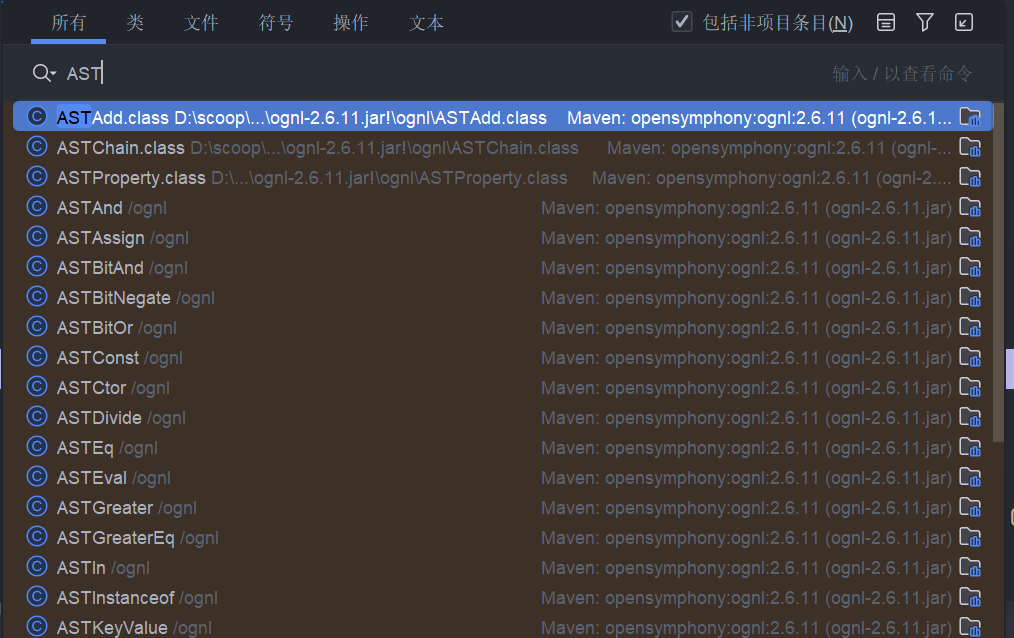The height and width of the screenshot is (638, 1014).
Task: Switch to the 所有 tab
Action: click(69, 23)
